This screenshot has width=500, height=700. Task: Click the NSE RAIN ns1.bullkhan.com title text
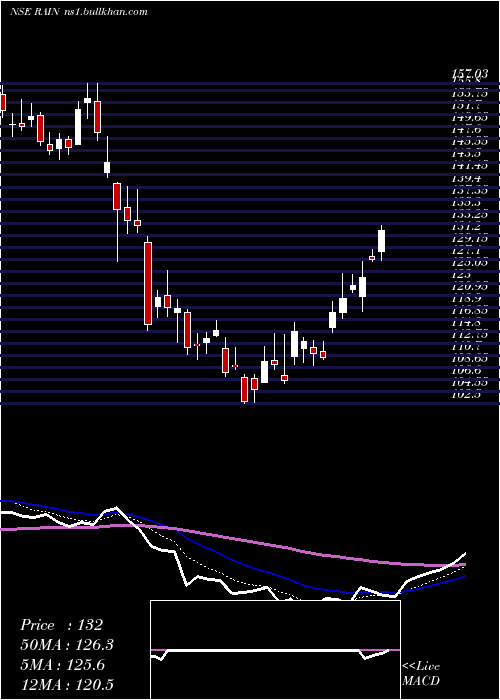point(79,12)
